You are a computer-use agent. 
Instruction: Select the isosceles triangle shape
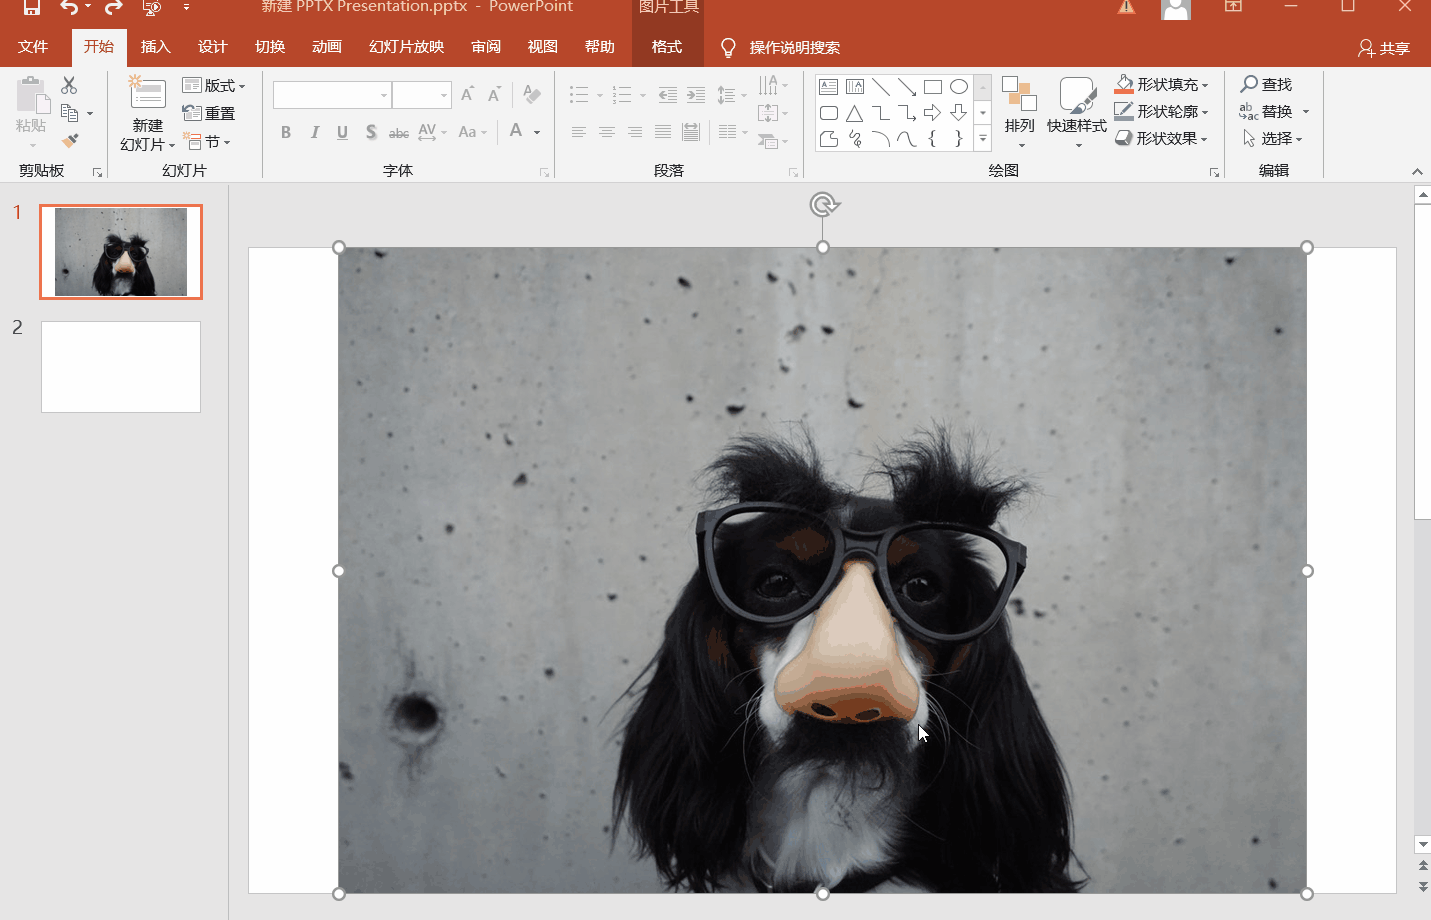(854, 113)
